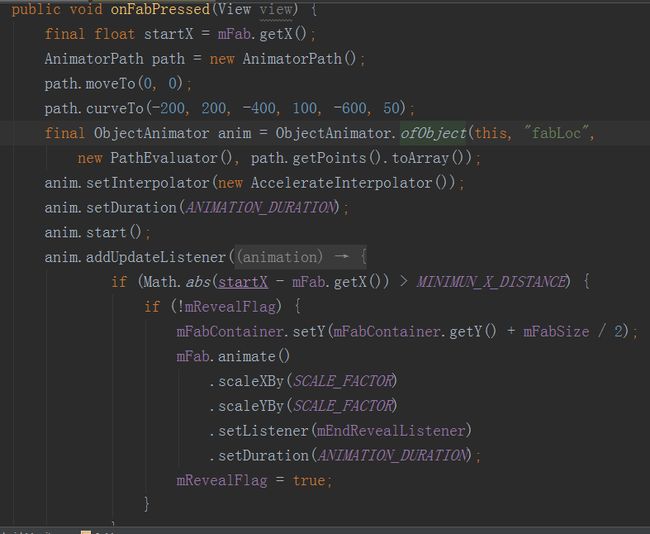
Task: Click the true value assigned to mRevealFlag
Action: 309,480
